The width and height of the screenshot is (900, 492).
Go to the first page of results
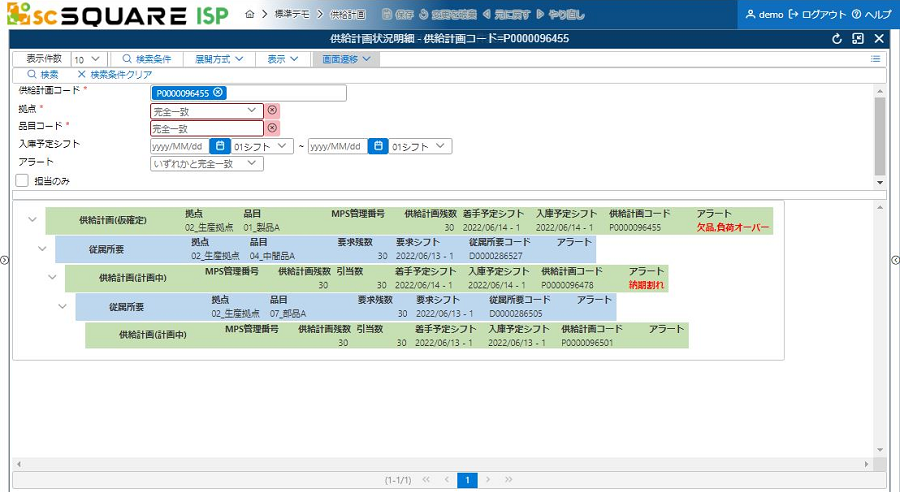pyautogui.click(x=426, y=479)
